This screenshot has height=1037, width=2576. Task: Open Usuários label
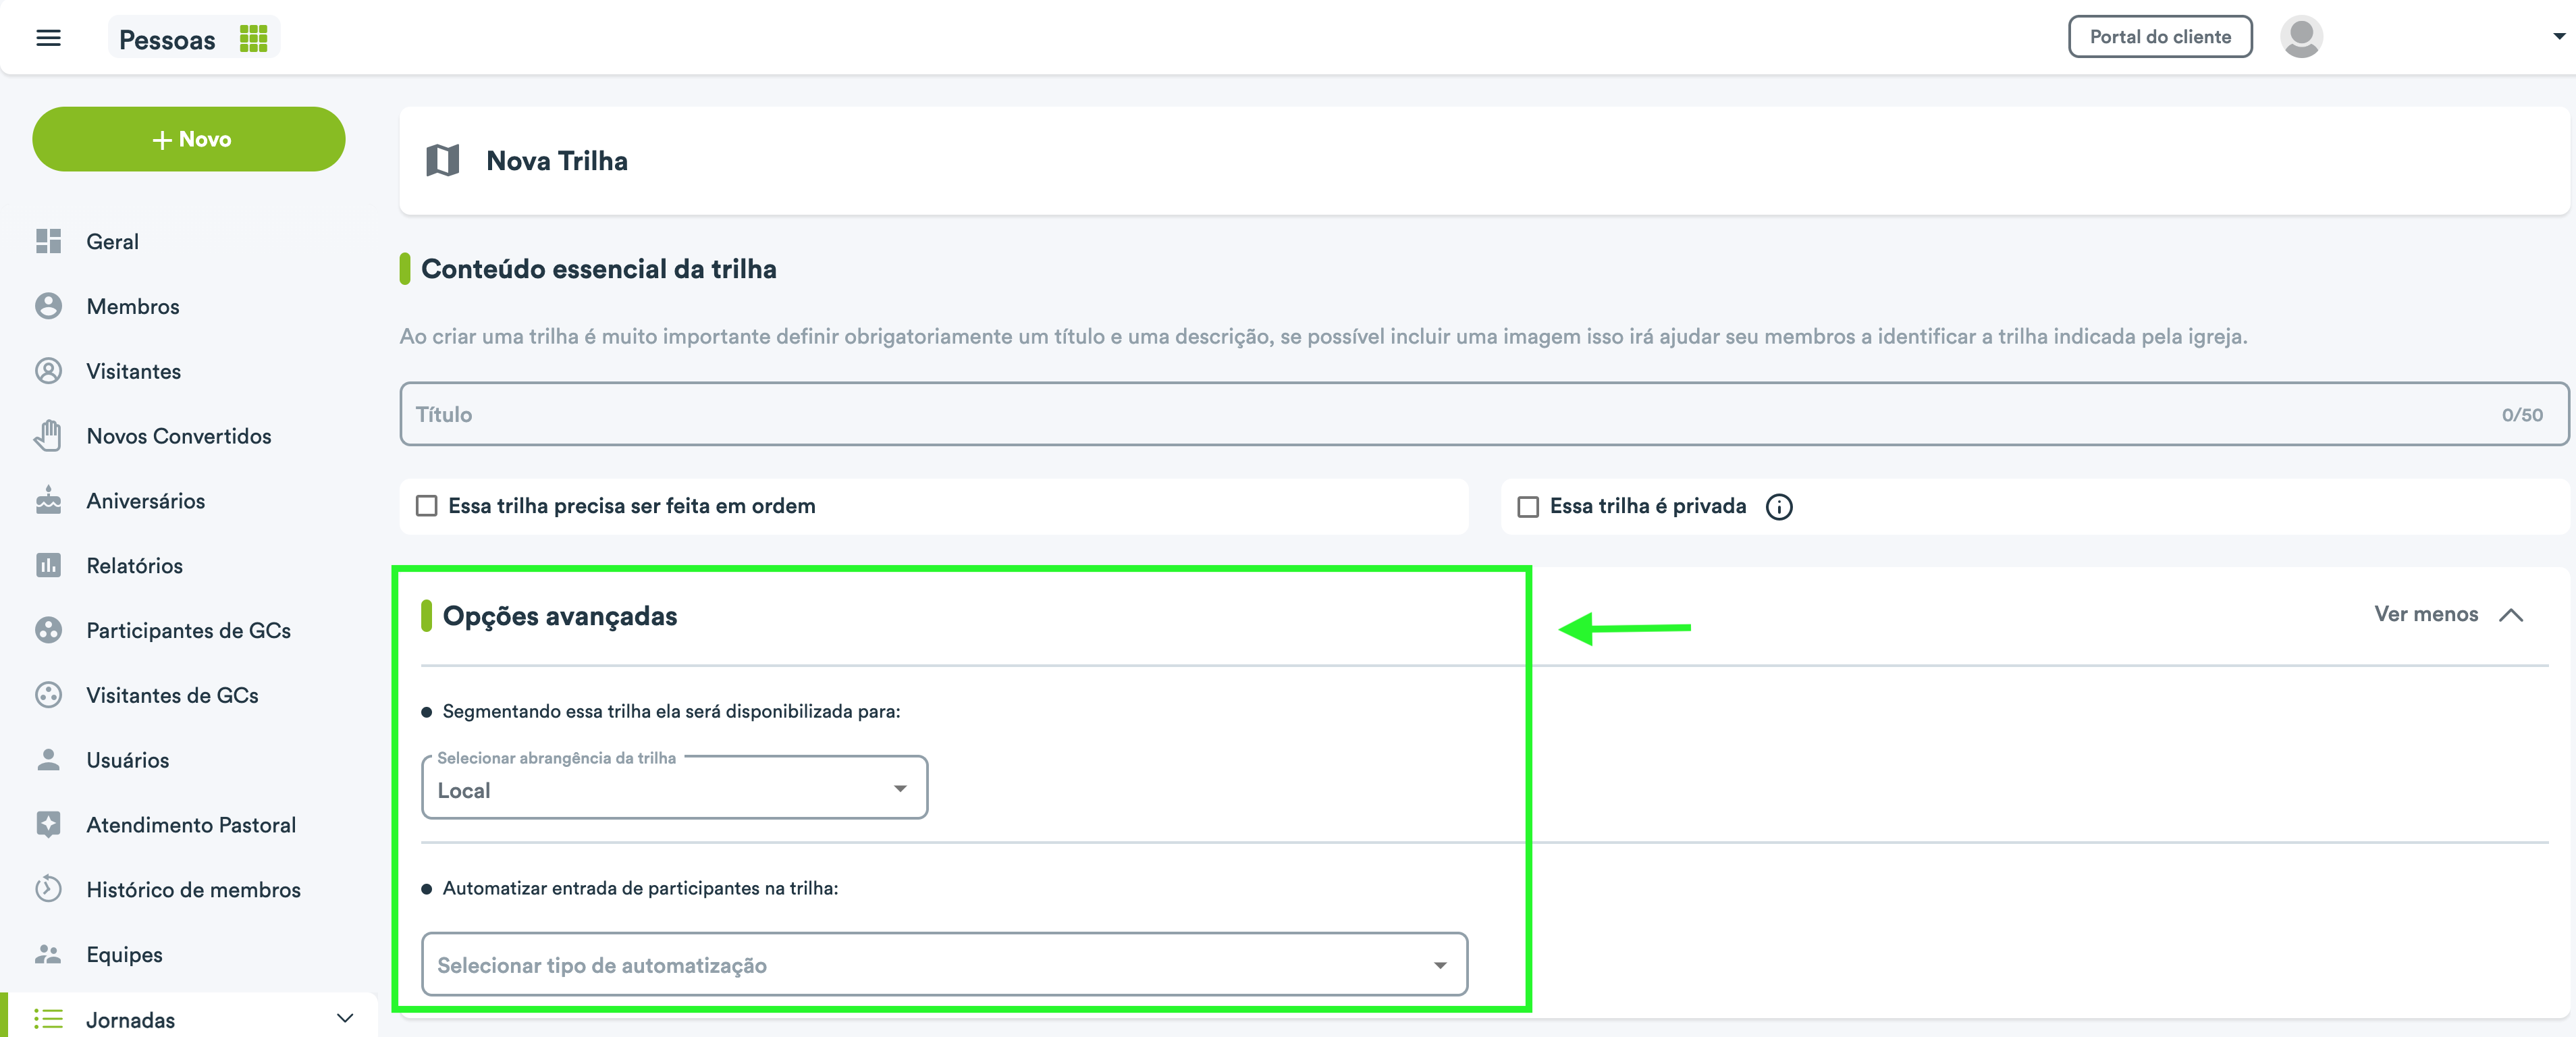[x=128, y=760]
